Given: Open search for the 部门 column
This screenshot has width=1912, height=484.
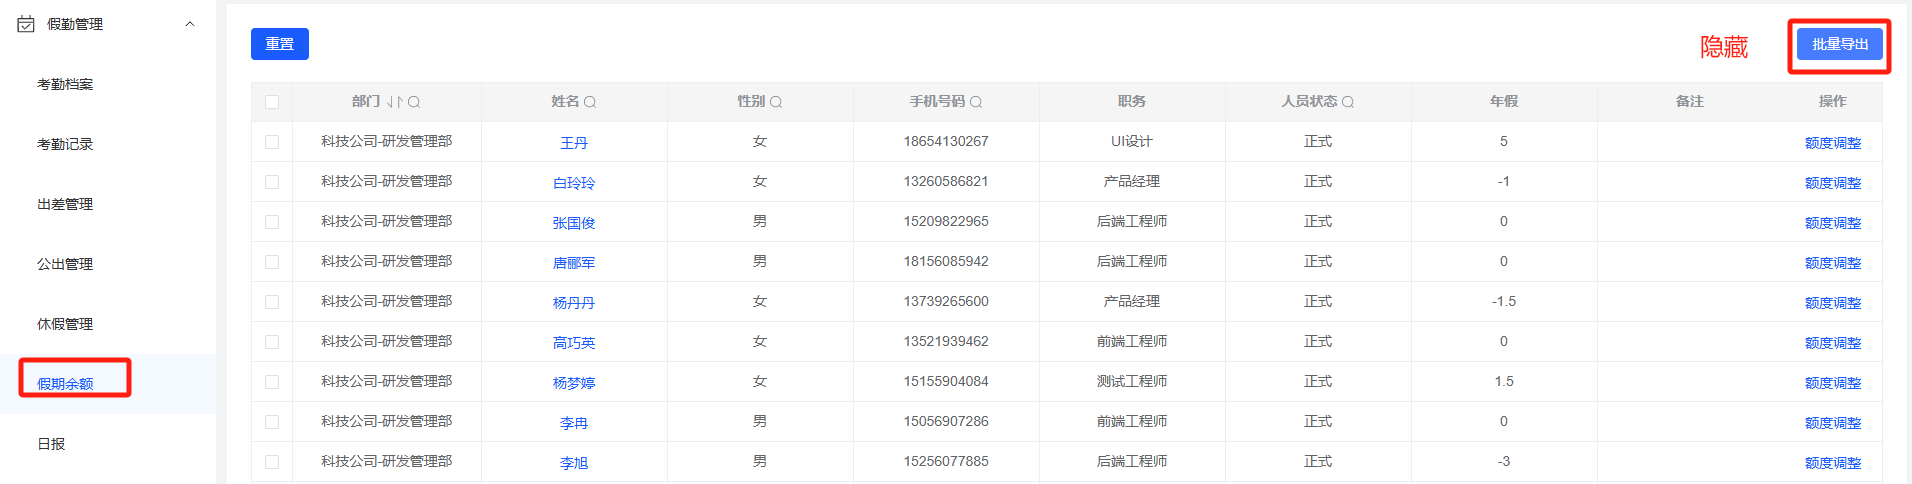Looking at the screenshot, I should click(x=414, y=102).
